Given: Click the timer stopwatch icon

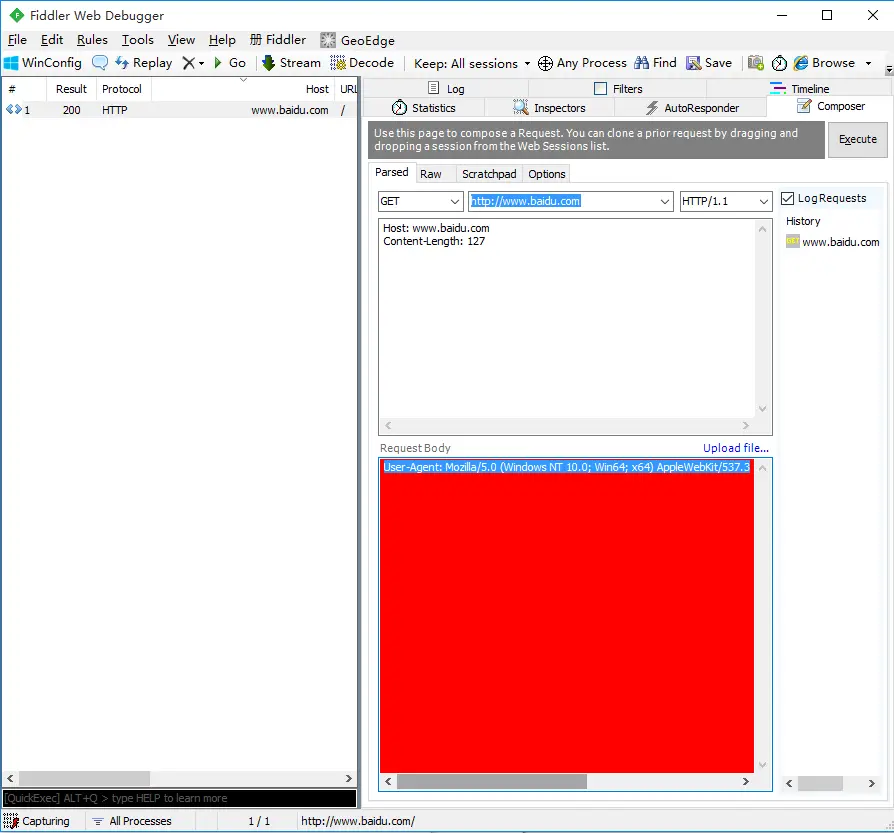Looking at the screenshot, I should coord(779,63).
